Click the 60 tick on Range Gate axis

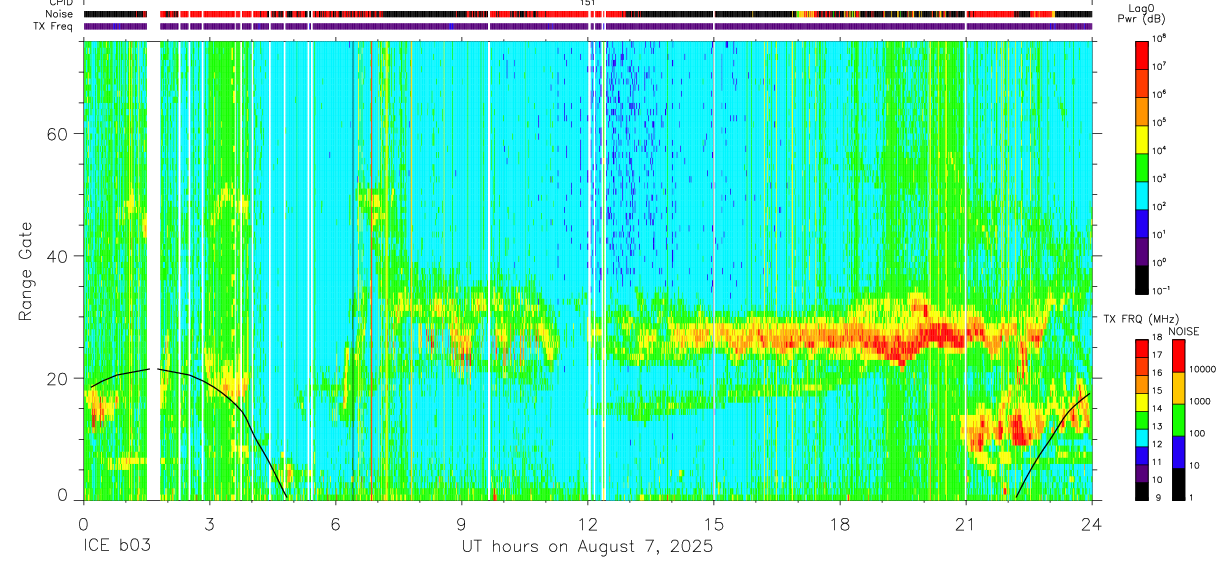click(x=58, y=134)
